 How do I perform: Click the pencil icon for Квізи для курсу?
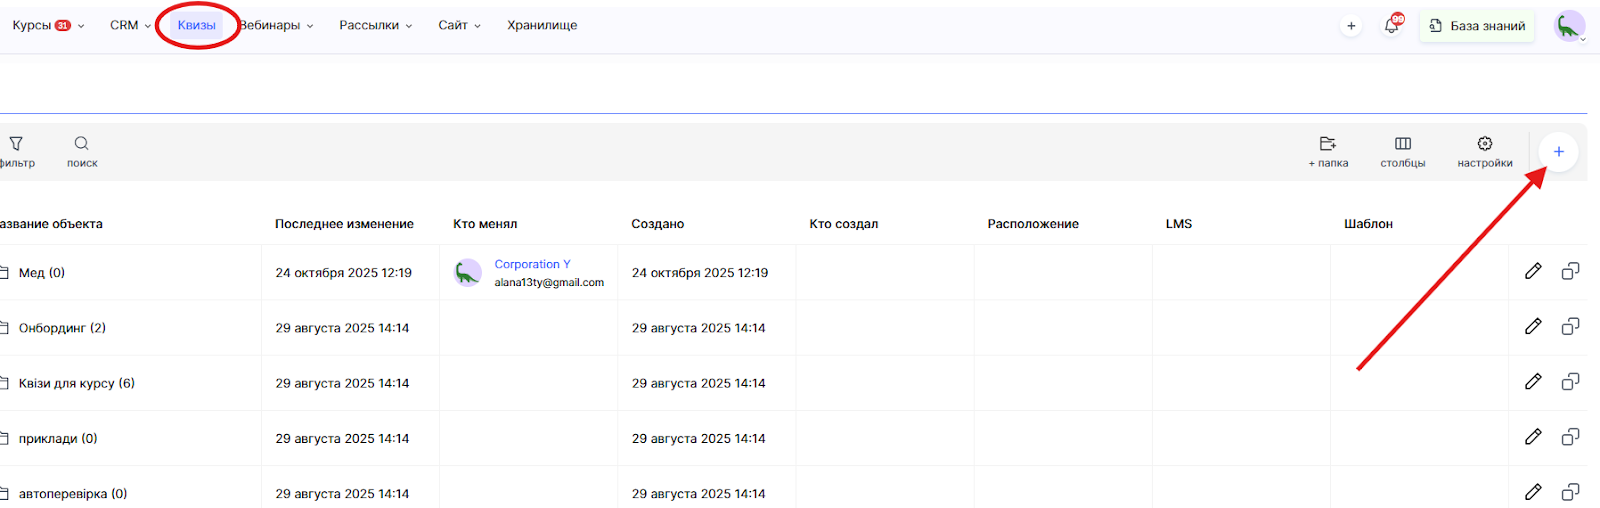coord(1533,381)
